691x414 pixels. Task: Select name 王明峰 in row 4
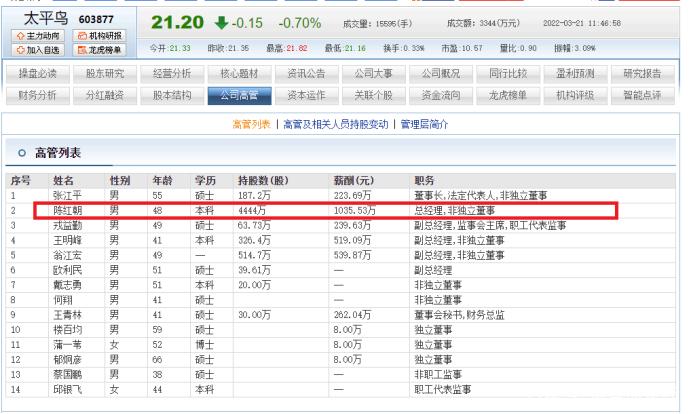coord(67,240)
